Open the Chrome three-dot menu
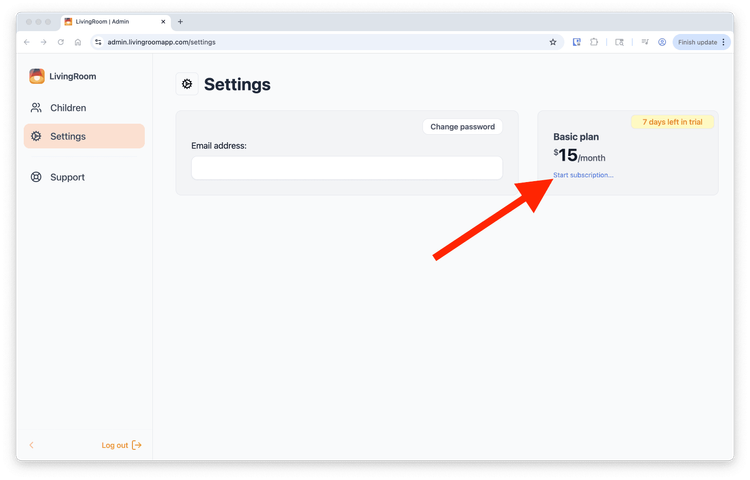 click(x=723, y=42)
